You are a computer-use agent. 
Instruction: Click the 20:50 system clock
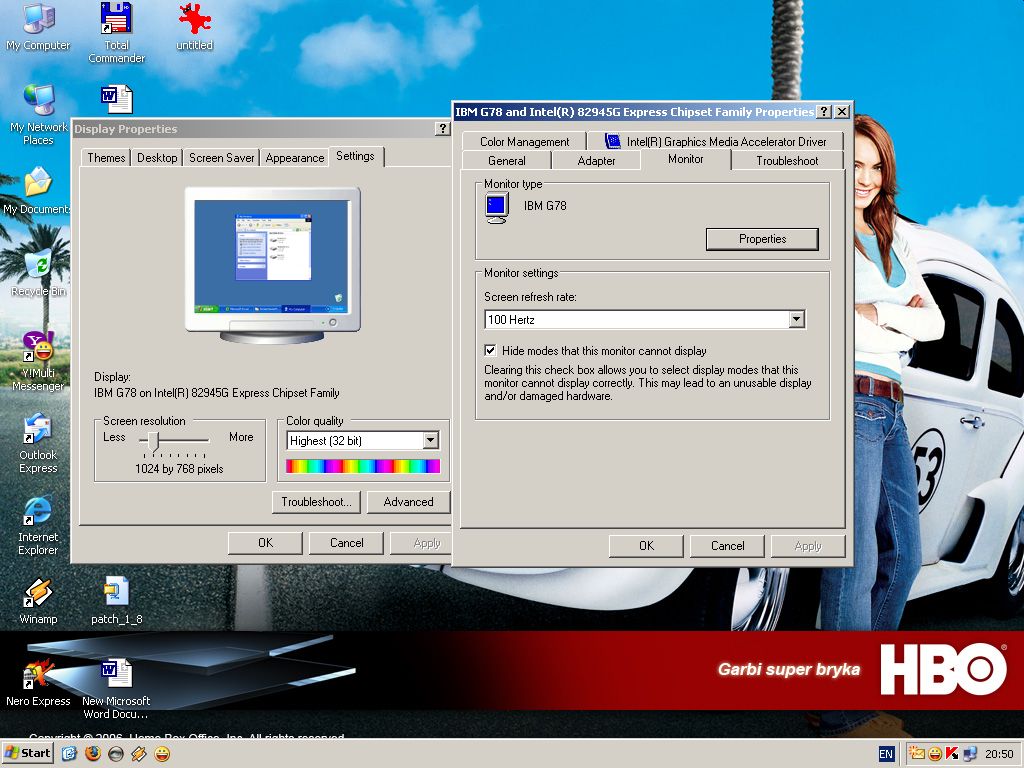[999, 754]
